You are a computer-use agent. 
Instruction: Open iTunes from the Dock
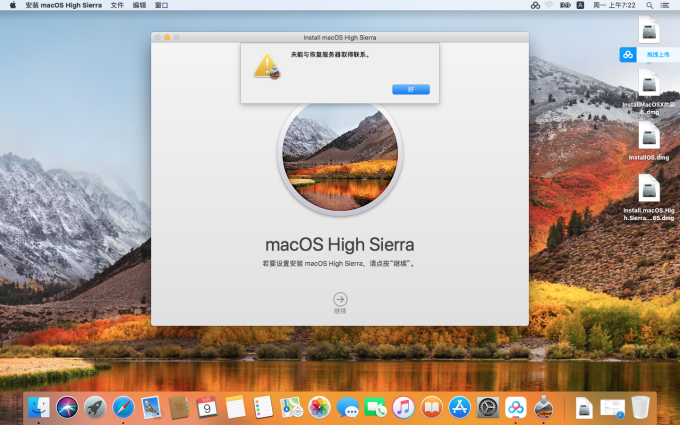point(404,408)
